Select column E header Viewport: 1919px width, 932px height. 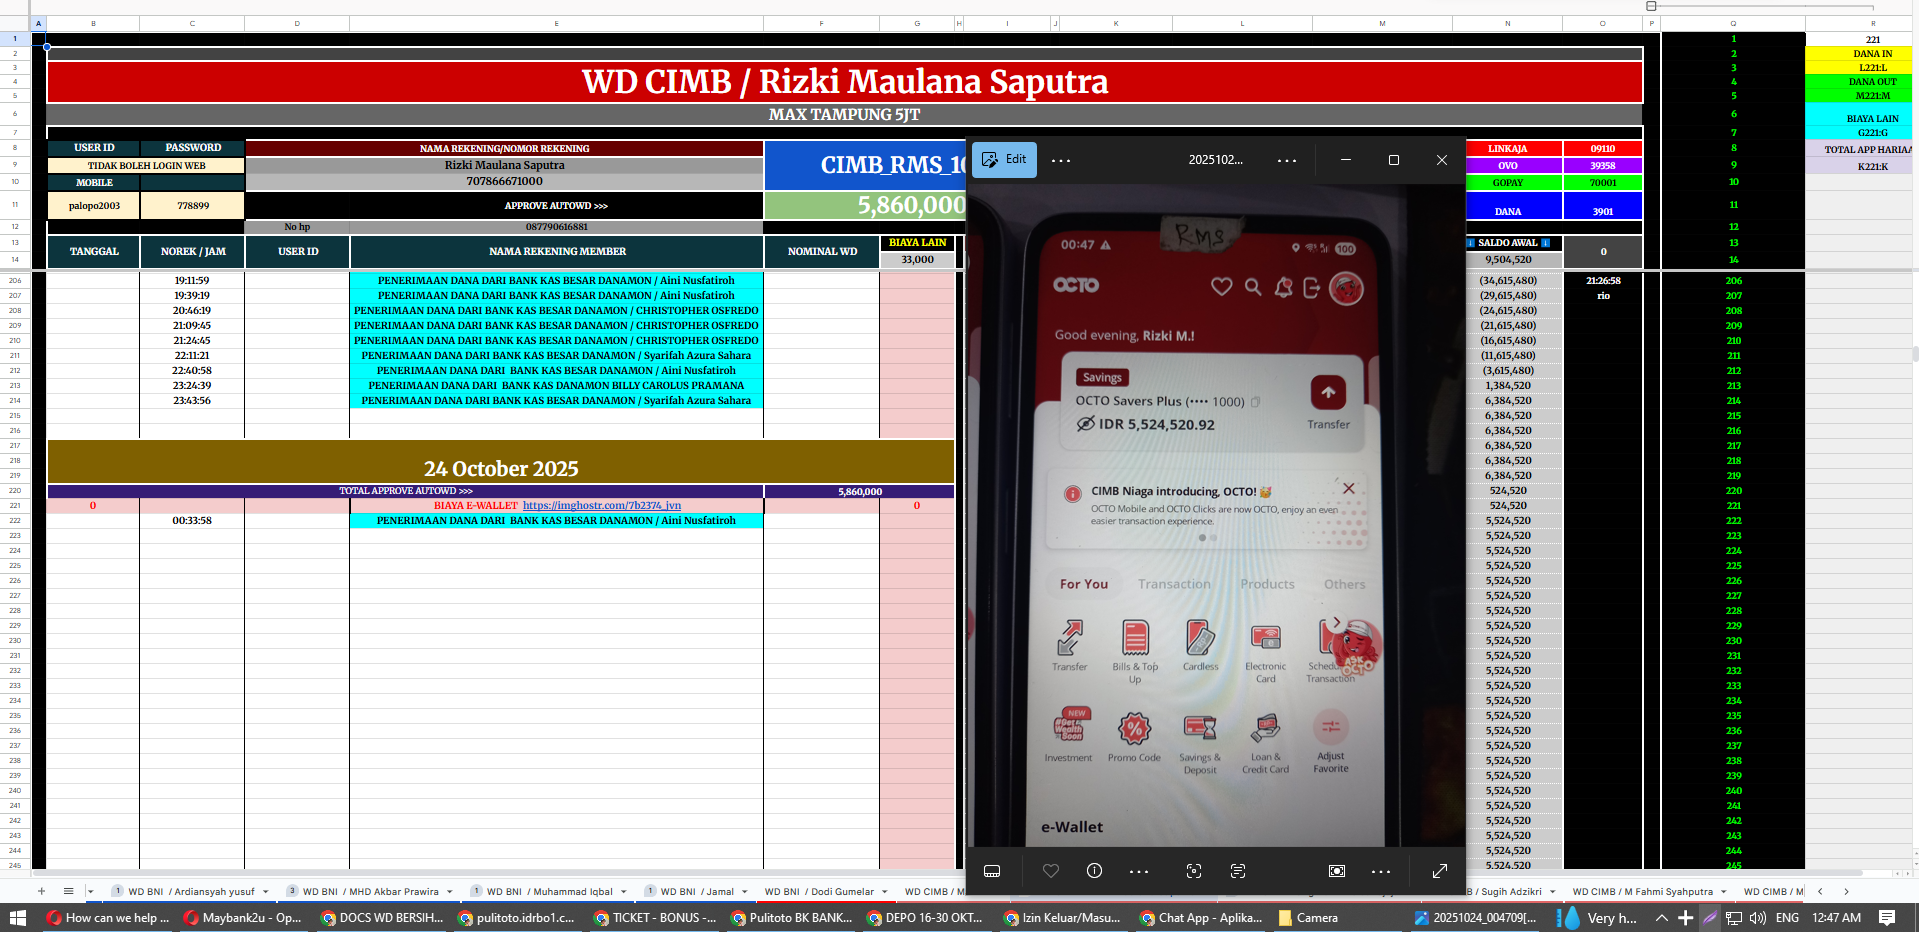tap(556, 23)
